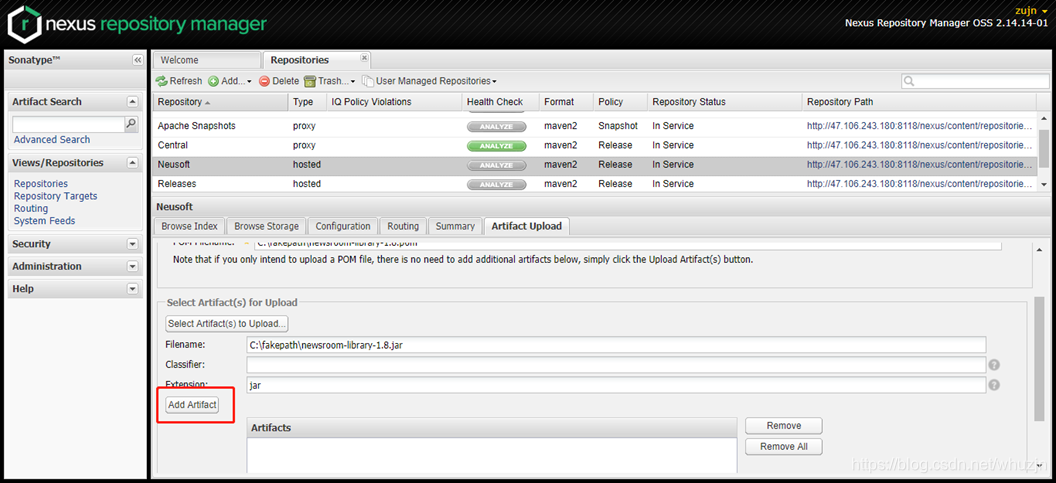Click the Add Artifact button
The image size is (1056, 483).
pyautogui.click(x=193, y=405)
